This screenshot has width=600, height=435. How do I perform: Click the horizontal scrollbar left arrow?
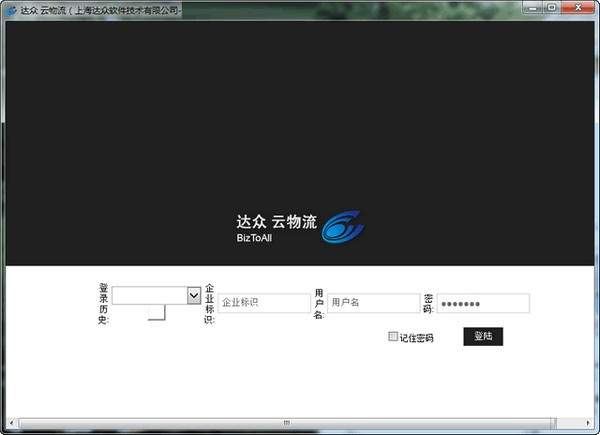click(x=10, y=423)
